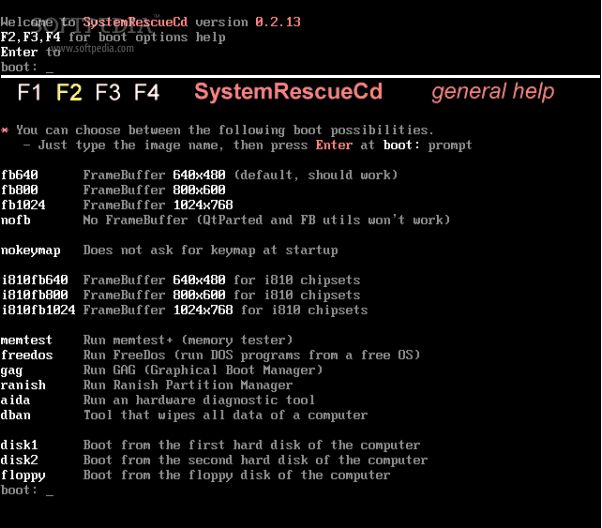602x528 pixels.
Task: Click the fb640 boot option
Action: point(20,175)
